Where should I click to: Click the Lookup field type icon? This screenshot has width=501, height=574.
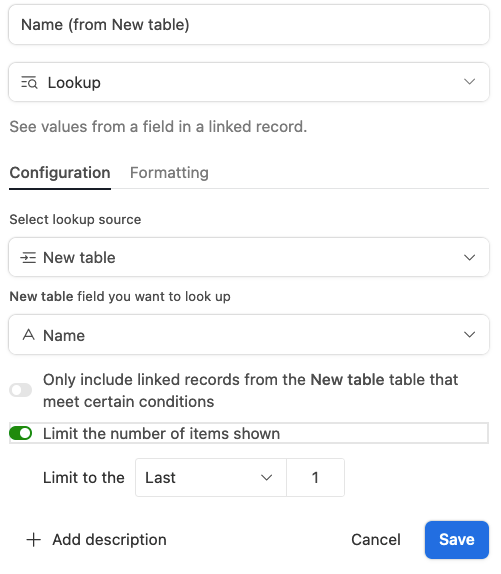pos(29,82)
